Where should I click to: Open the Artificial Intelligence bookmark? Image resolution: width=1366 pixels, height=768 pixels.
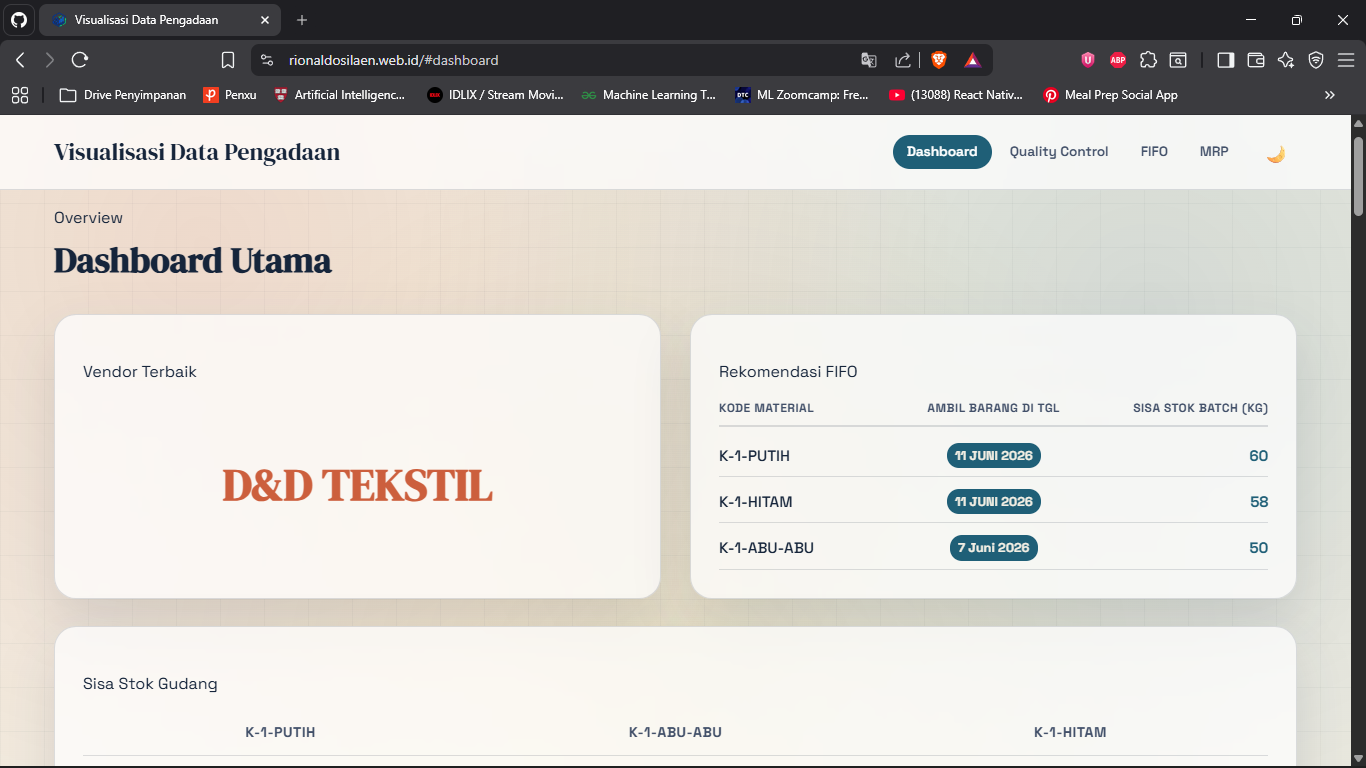[x=340, y=95]
